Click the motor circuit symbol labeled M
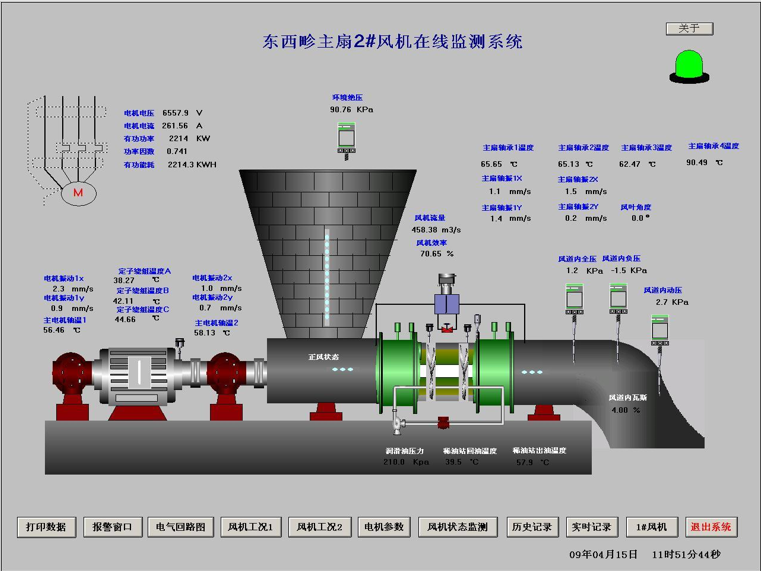 pyautogui.click(x=76, y=190)
